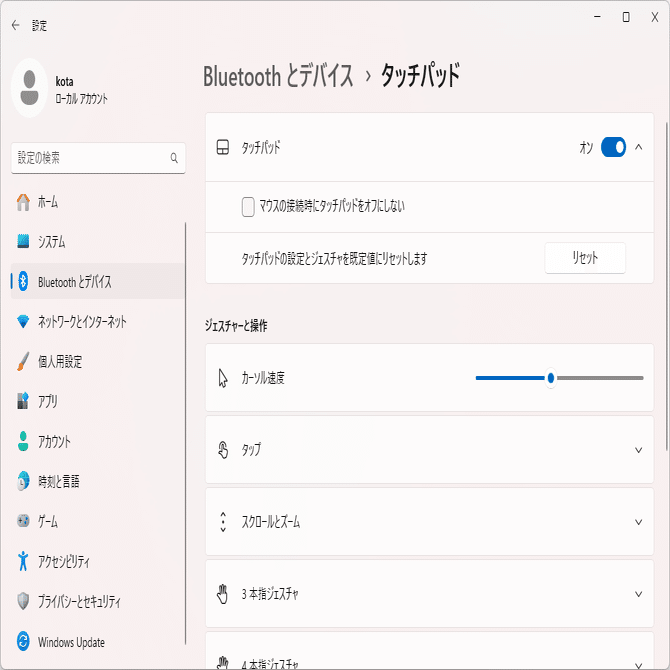Screen dimensions: 670x670
Task: Click the Bluetooth icon in the sidebar
Action: point(24,282)
